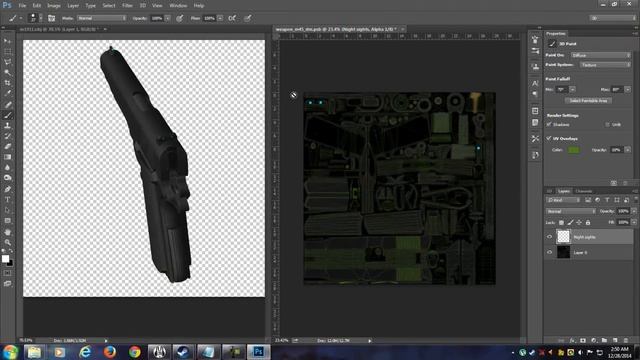Add layer mask icon in Layers panel

pyautogui.click(x=583, y=340)
